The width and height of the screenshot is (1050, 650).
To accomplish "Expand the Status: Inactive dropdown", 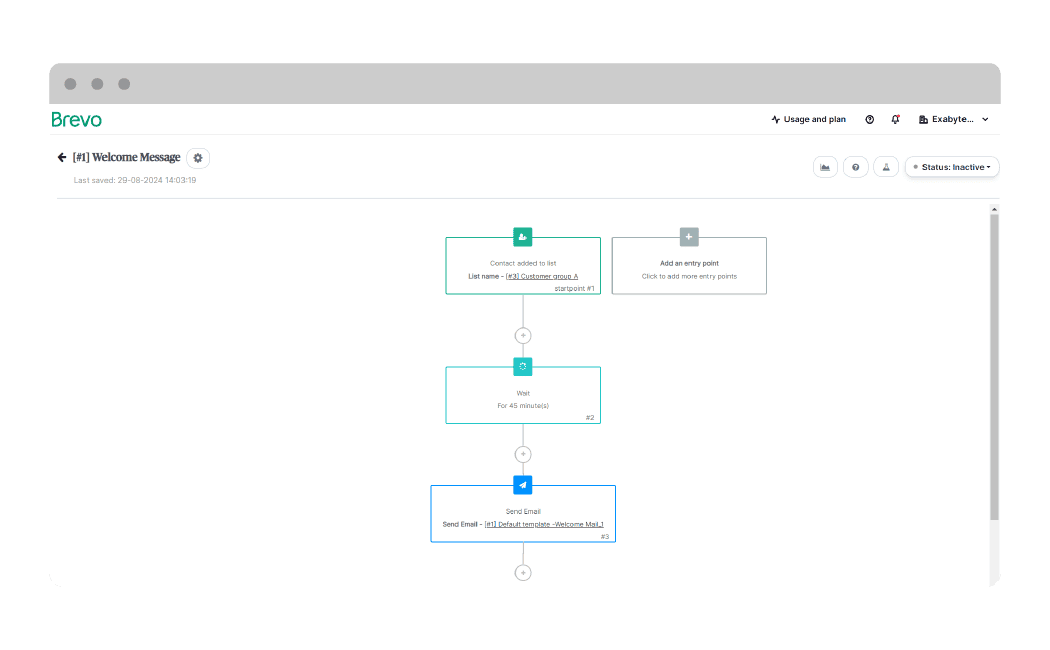I will pyautogui.click(x=952, y=167).
